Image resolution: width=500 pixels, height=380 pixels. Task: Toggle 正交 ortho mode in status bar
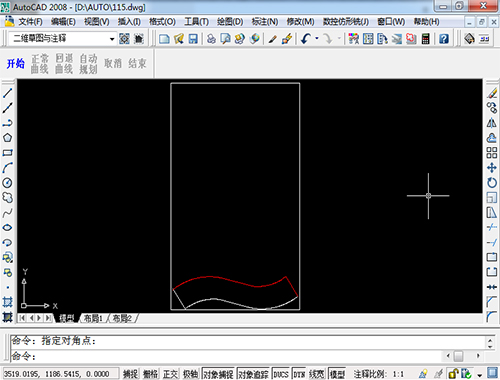[x=170, y=374]
